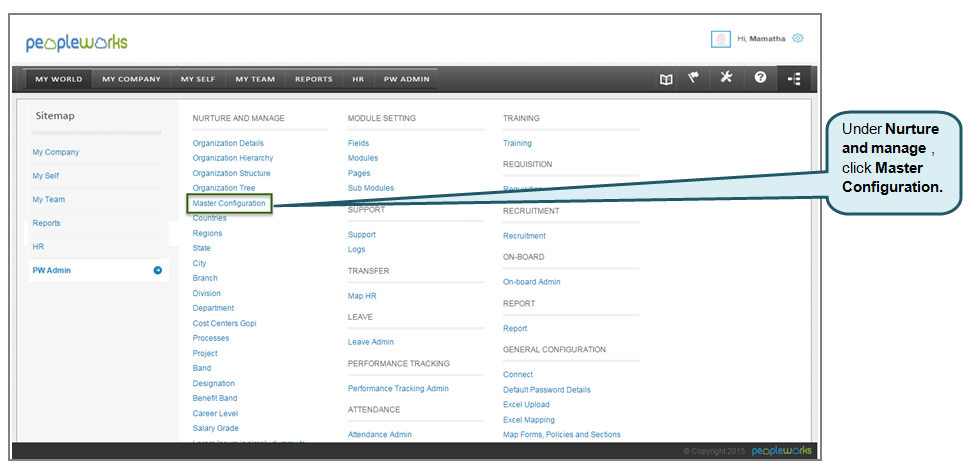Viewport: 965px width, 466px height.
Task: Open the Logs link
Action: point(356,249)
